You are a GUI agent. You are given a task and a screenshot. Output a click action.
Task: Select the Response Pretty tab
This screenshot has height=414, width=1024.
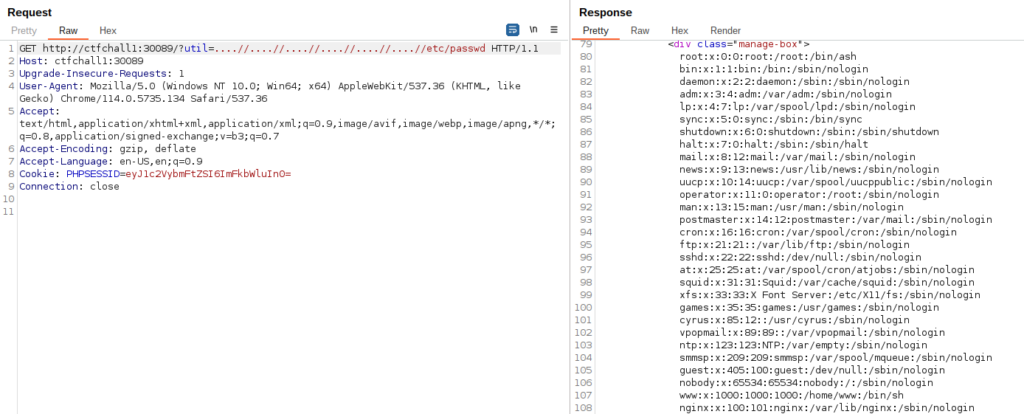(x=596, y=31)
